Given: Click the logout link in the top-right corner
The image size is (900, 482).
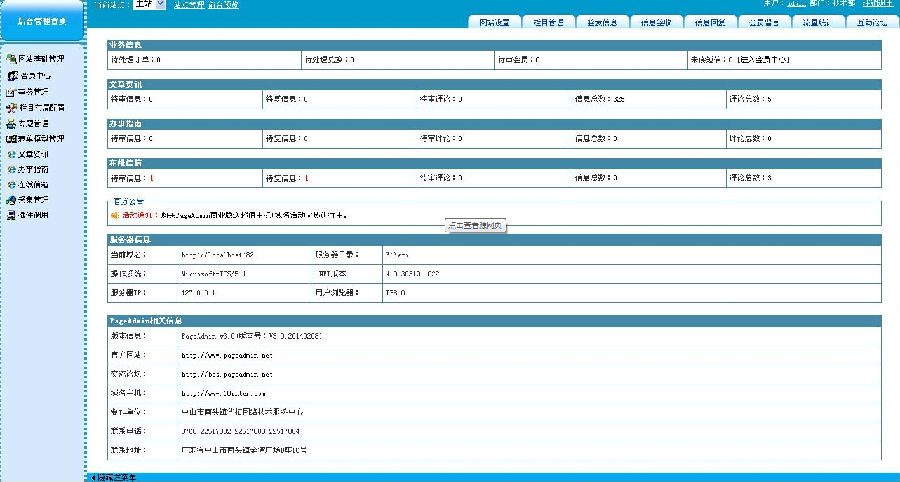Looking at the screenshot, I should pos(878,4).
